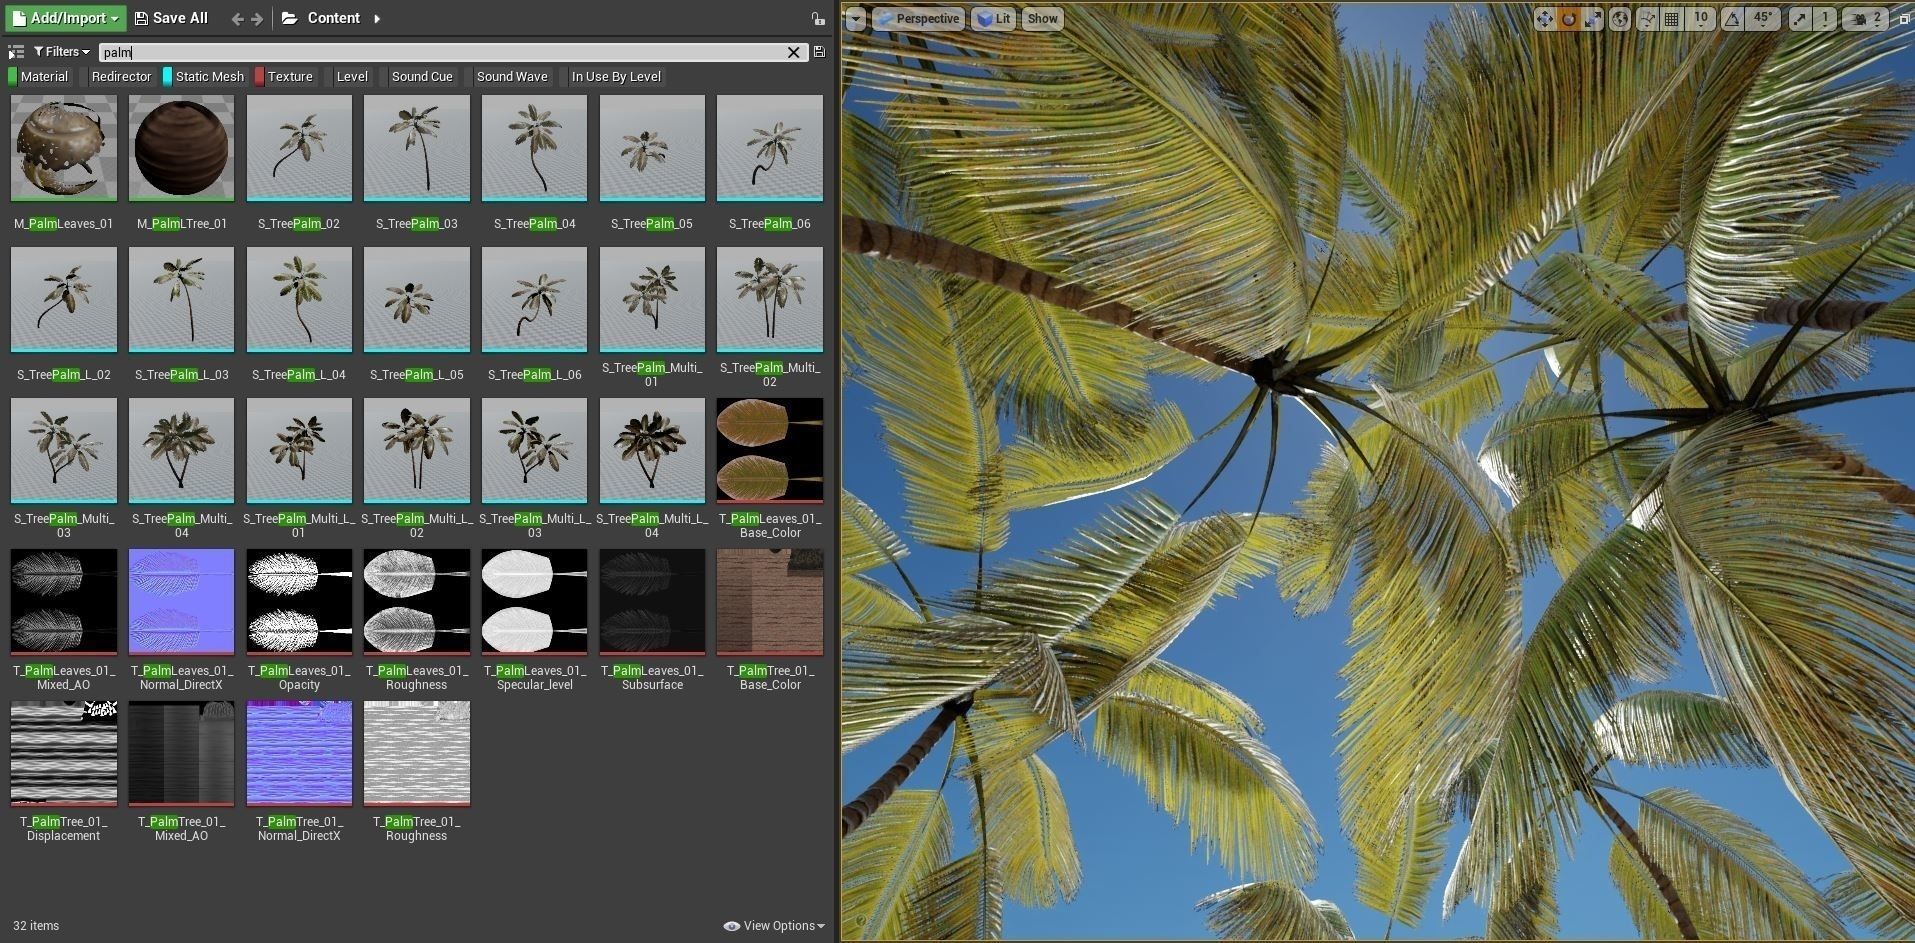Open the Lit view mode menu

tap(993, 18)
